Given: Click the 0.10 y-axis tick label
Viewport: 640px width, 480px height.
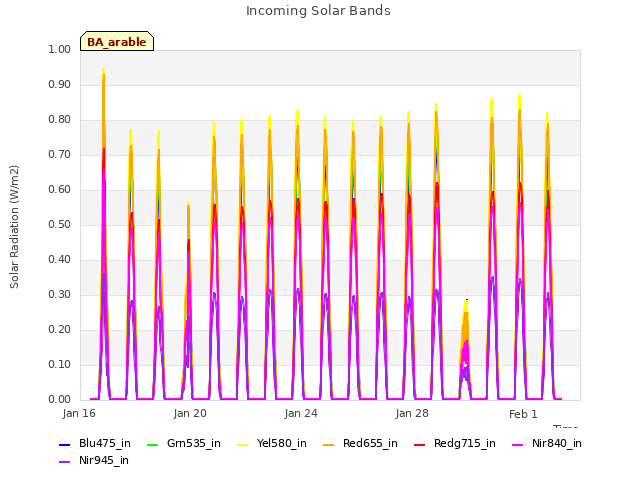Looking at the screenshot, I should pos(60,364).
